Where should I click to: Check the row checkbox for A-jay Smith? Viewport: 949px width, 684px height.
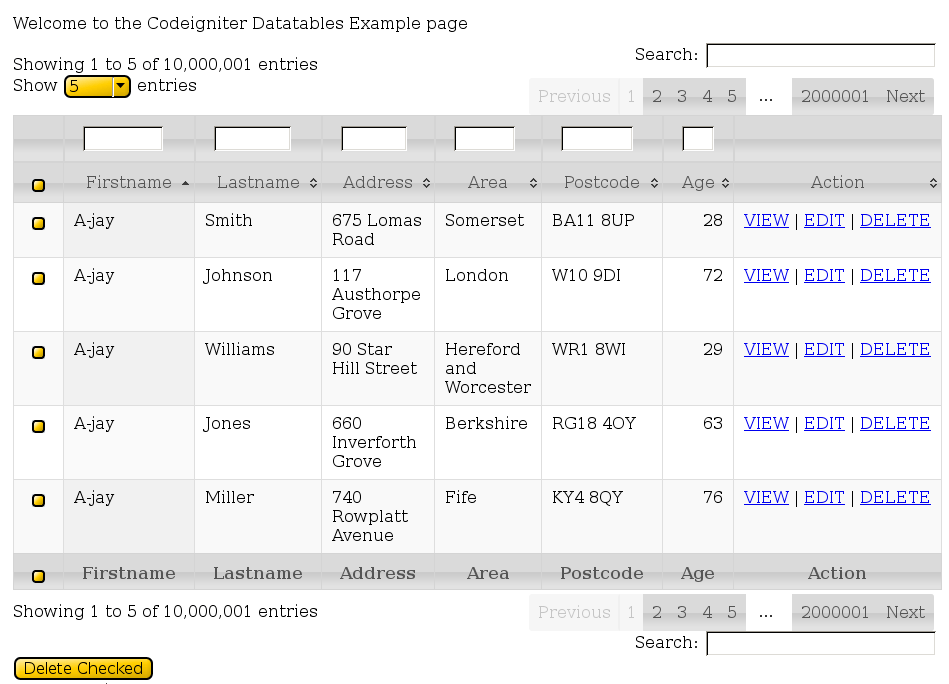click(37, 220)
